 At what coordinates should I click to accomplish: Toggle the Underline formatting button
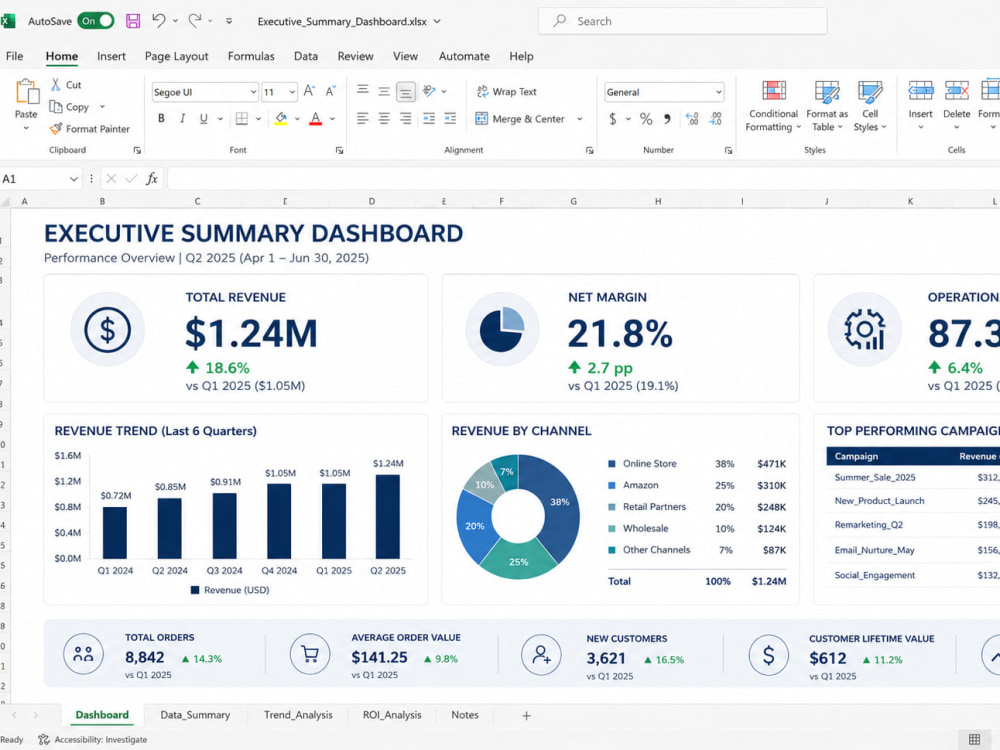[x=203, y=118]
